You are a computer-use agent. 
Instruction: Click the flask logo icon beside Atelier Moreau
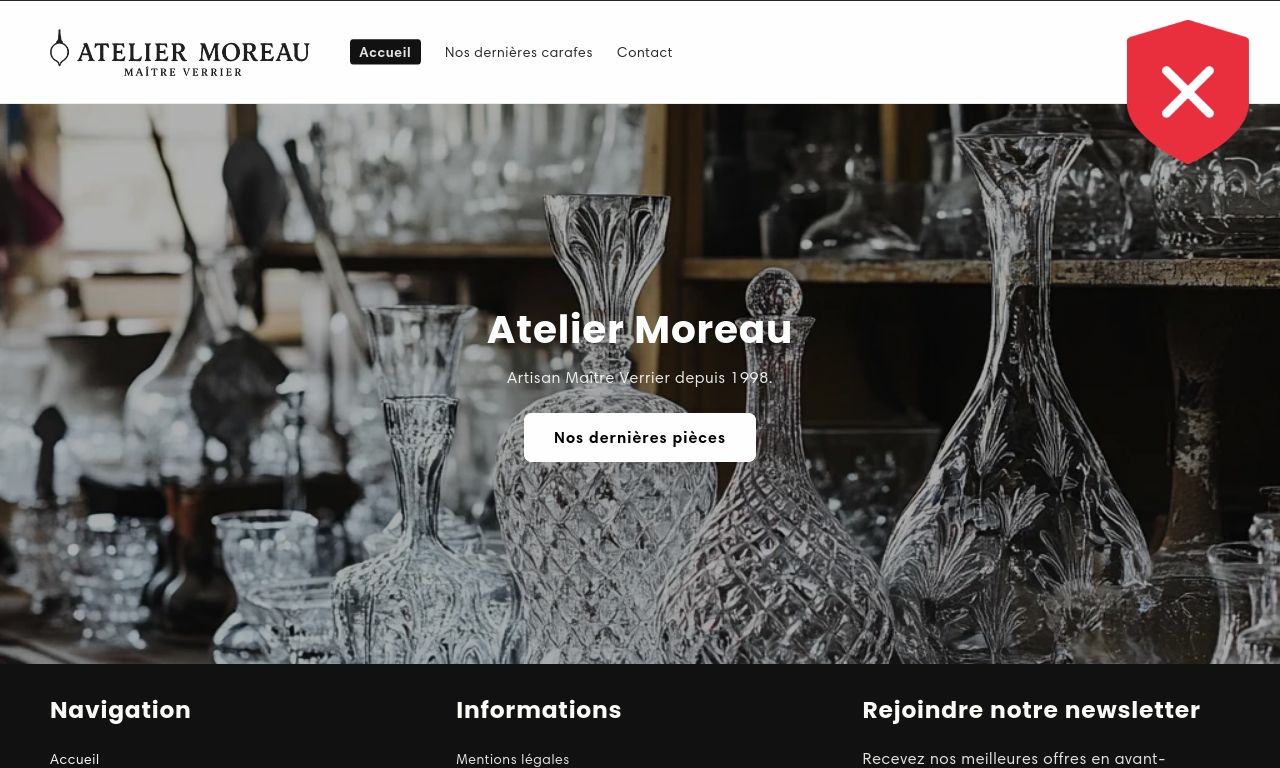(x=60, y=48)
